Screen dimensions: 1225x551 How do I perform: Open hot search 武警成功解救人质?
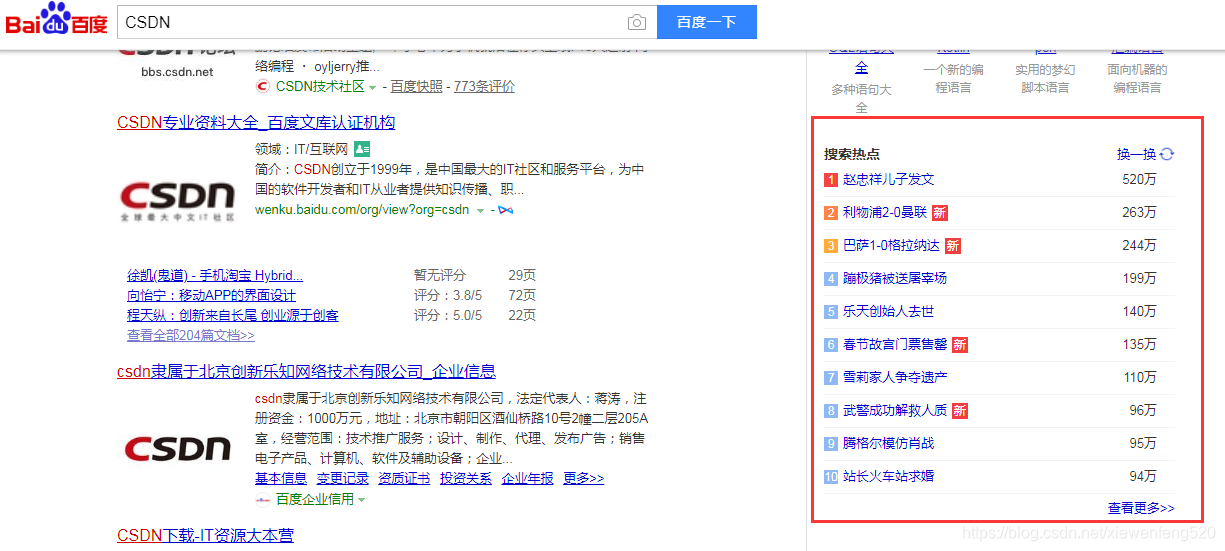pos(895,410)
